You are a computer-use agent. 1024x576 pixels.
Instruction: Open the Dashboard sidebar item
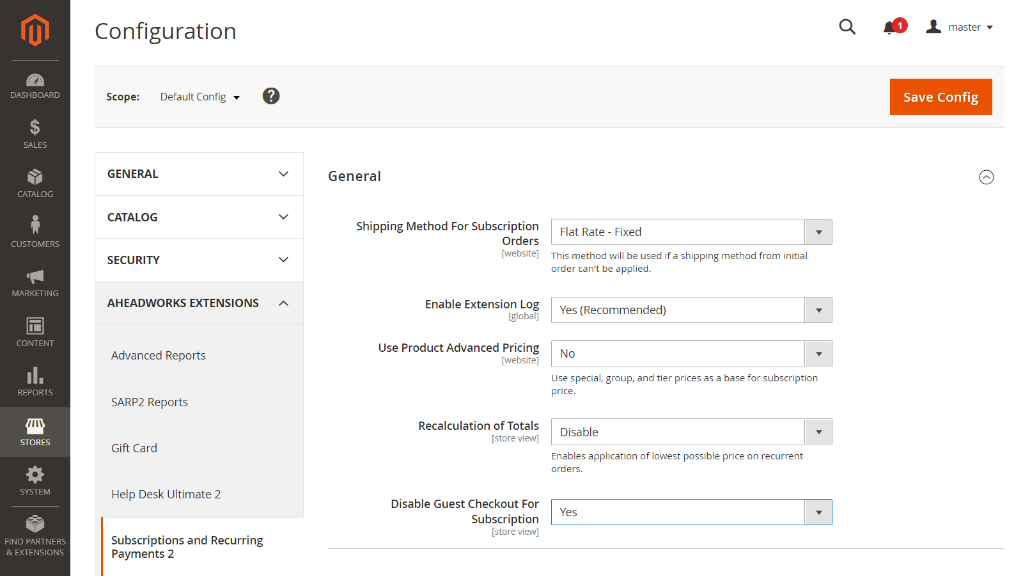coord(35,86)
